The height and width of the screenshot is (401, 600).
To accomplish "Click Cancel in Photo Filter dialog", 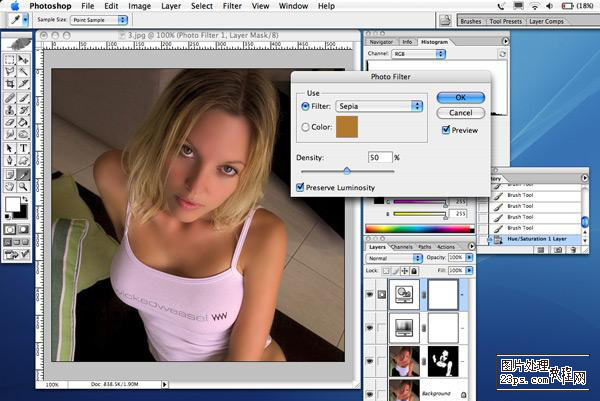I will click(x=461, y=113).
